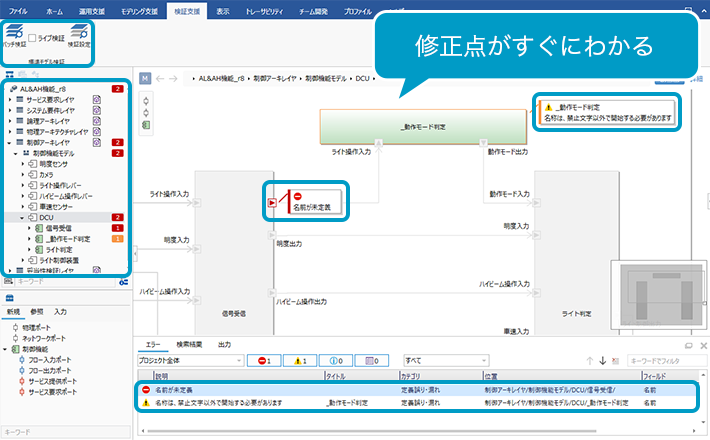Jump to previous error with up arrow
This screenshot has height=440, width=710.
589,360
